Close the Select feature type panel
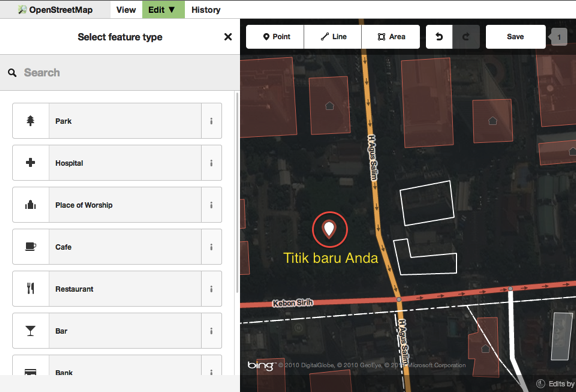Image resolution: width=576 pixels, height=392 pixels. (228, 37)
